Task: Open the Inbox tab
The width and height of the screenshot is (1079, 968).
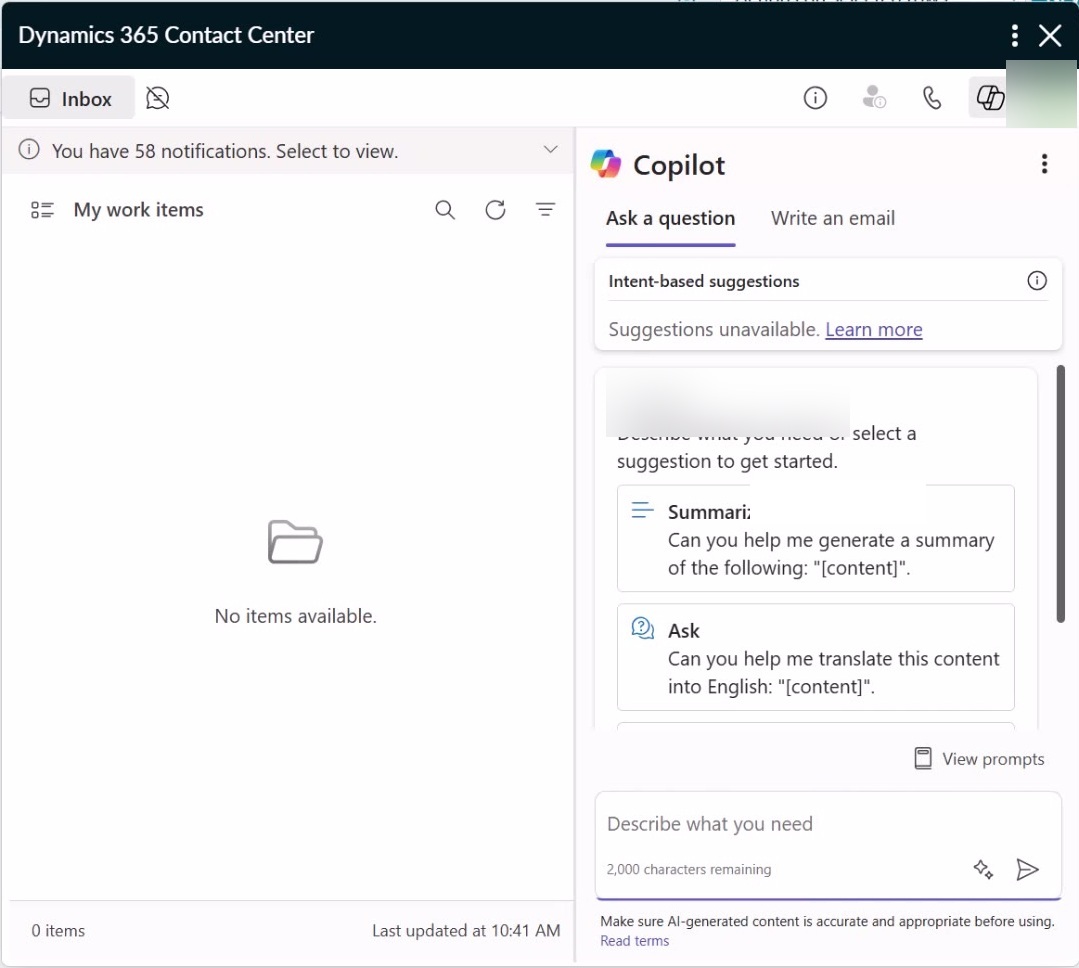Action: coord(69,98)
